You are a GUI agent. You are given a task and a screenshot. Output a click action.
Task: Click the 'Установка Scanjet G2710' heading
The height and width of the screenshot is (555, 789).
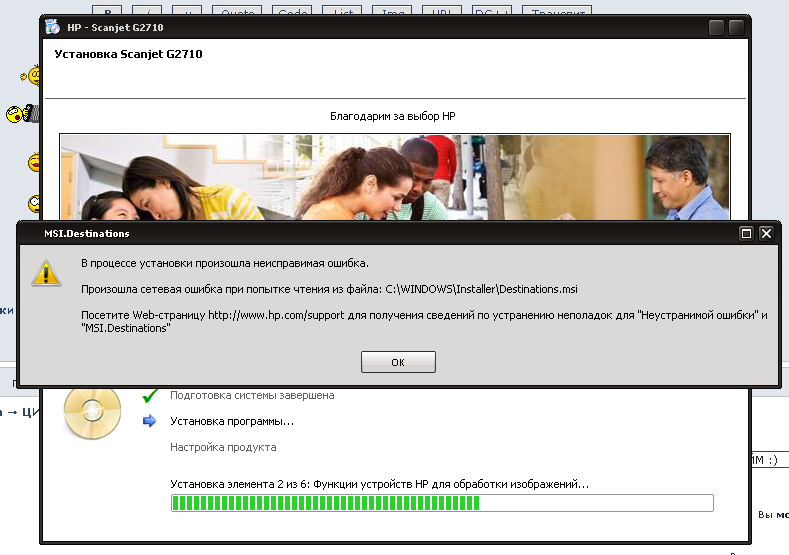pyautogui.click(x=128, y=54)
